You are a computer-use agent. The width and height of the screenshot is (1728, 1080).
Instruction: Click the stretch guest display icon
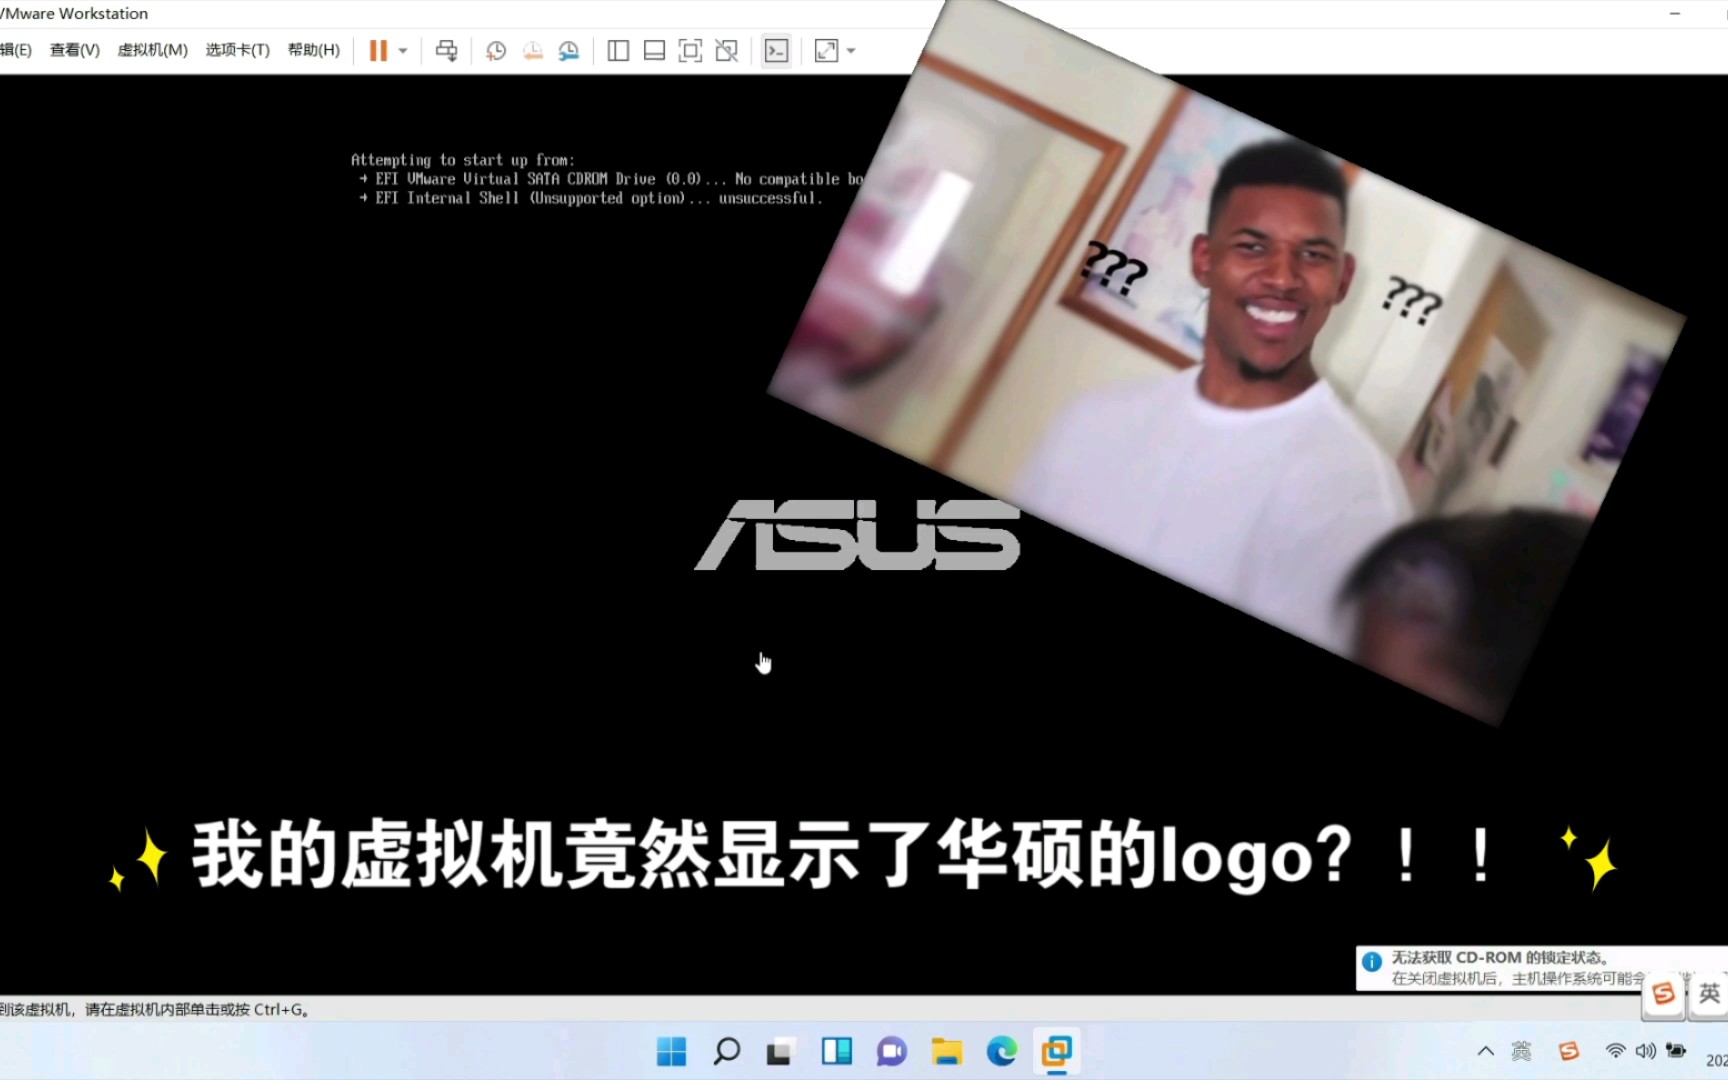point(826,51)
